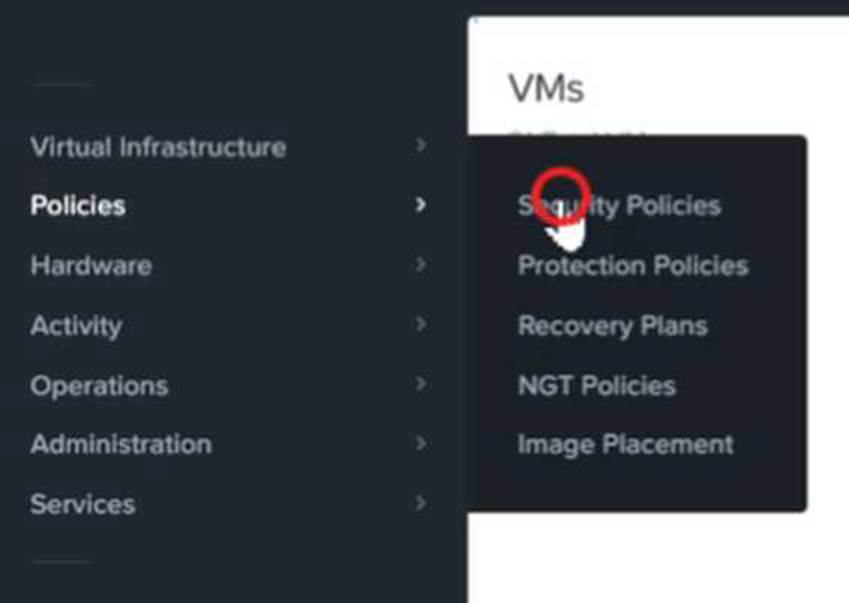Click the chevron next to Policies
The height and width of the screenshot is (603, 849).
click(421, 205)
